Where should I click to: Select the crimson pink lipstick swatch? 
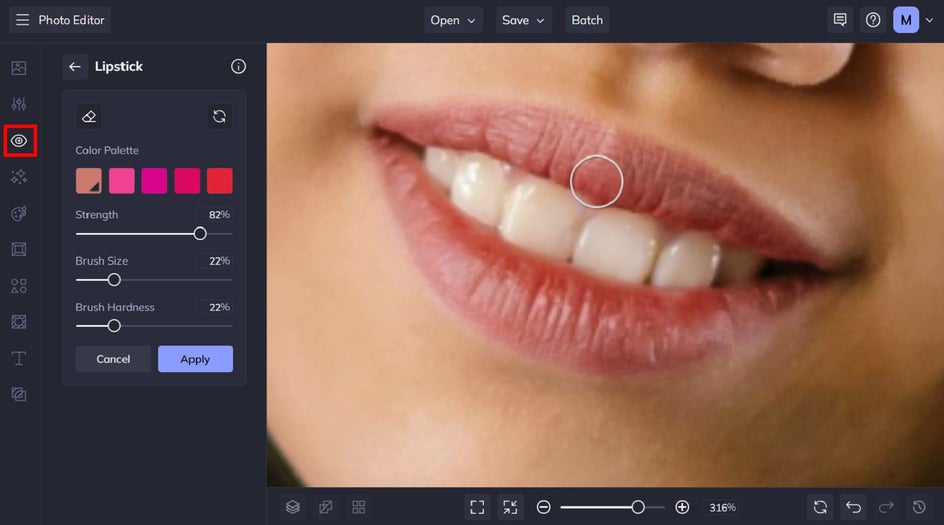(x=187, y=181)
